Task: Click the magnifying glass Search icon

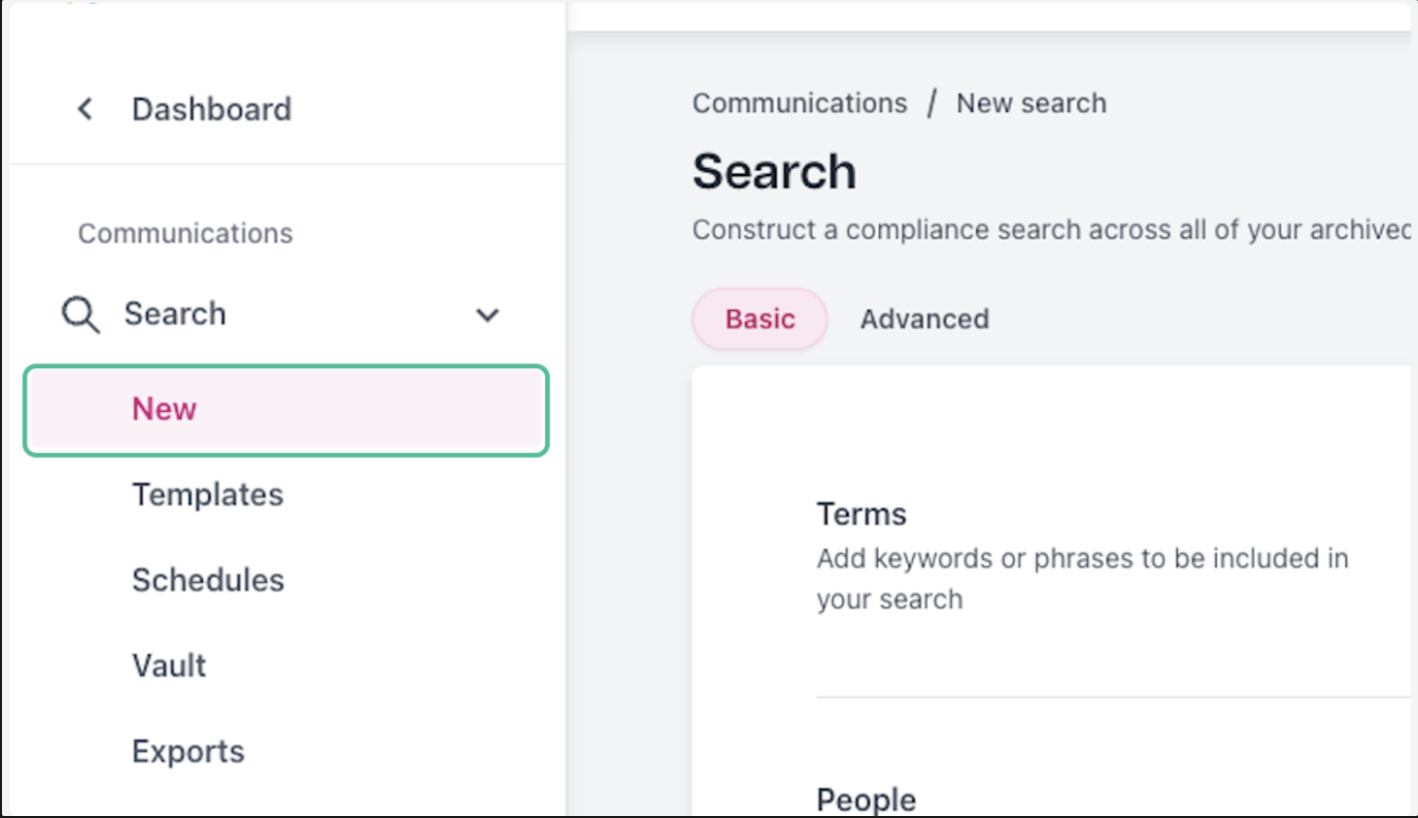Action: click(80, 315)
